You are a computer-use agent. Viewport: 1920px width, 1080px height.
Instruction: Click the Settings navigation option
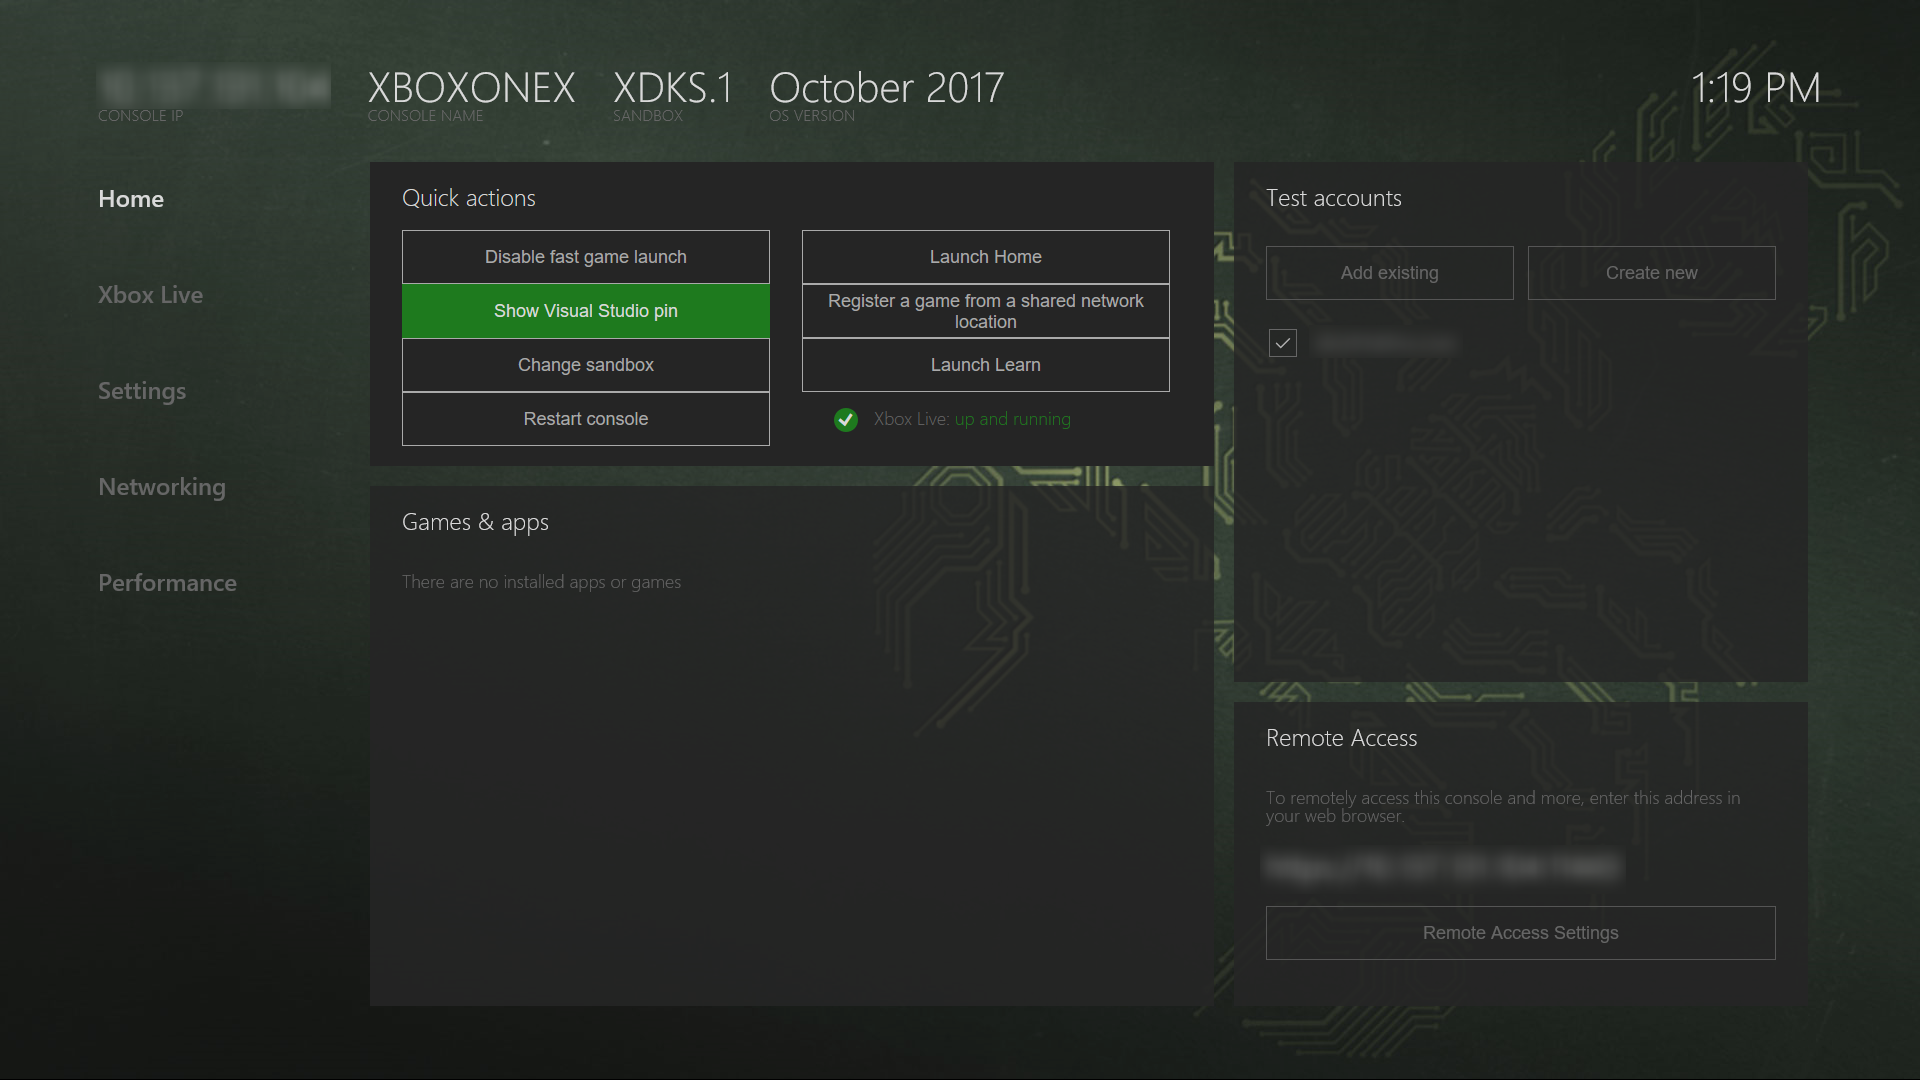142,390
